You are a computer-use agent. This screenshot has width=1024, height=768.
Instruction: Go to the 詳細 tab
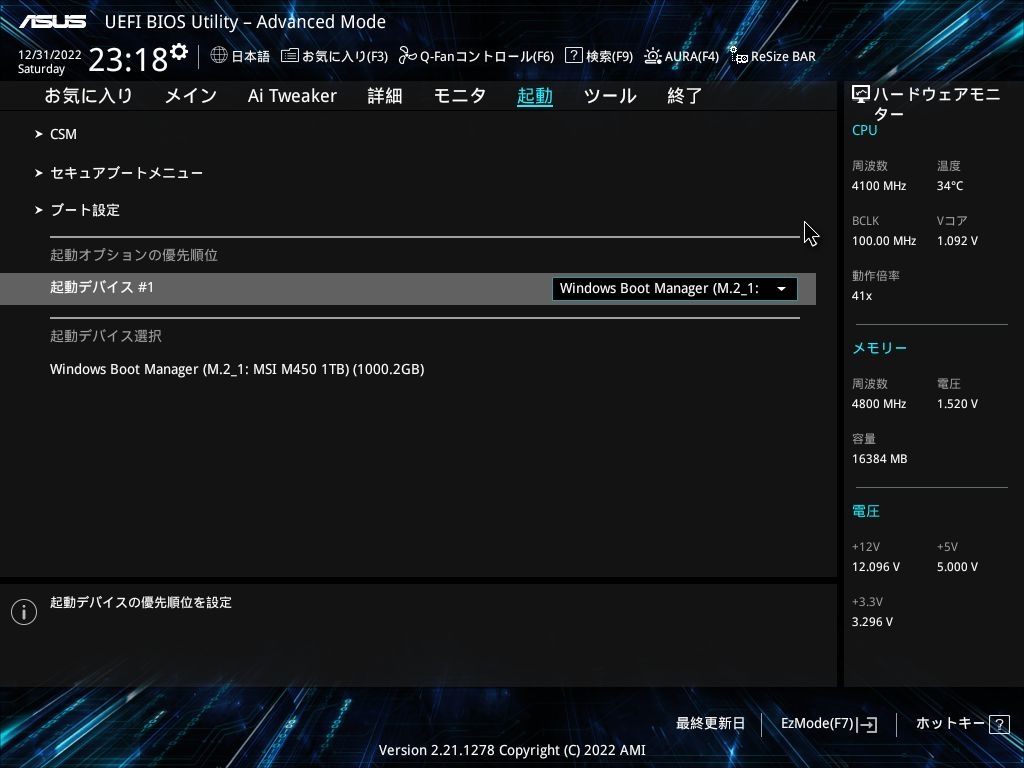[x=385, y=96]
